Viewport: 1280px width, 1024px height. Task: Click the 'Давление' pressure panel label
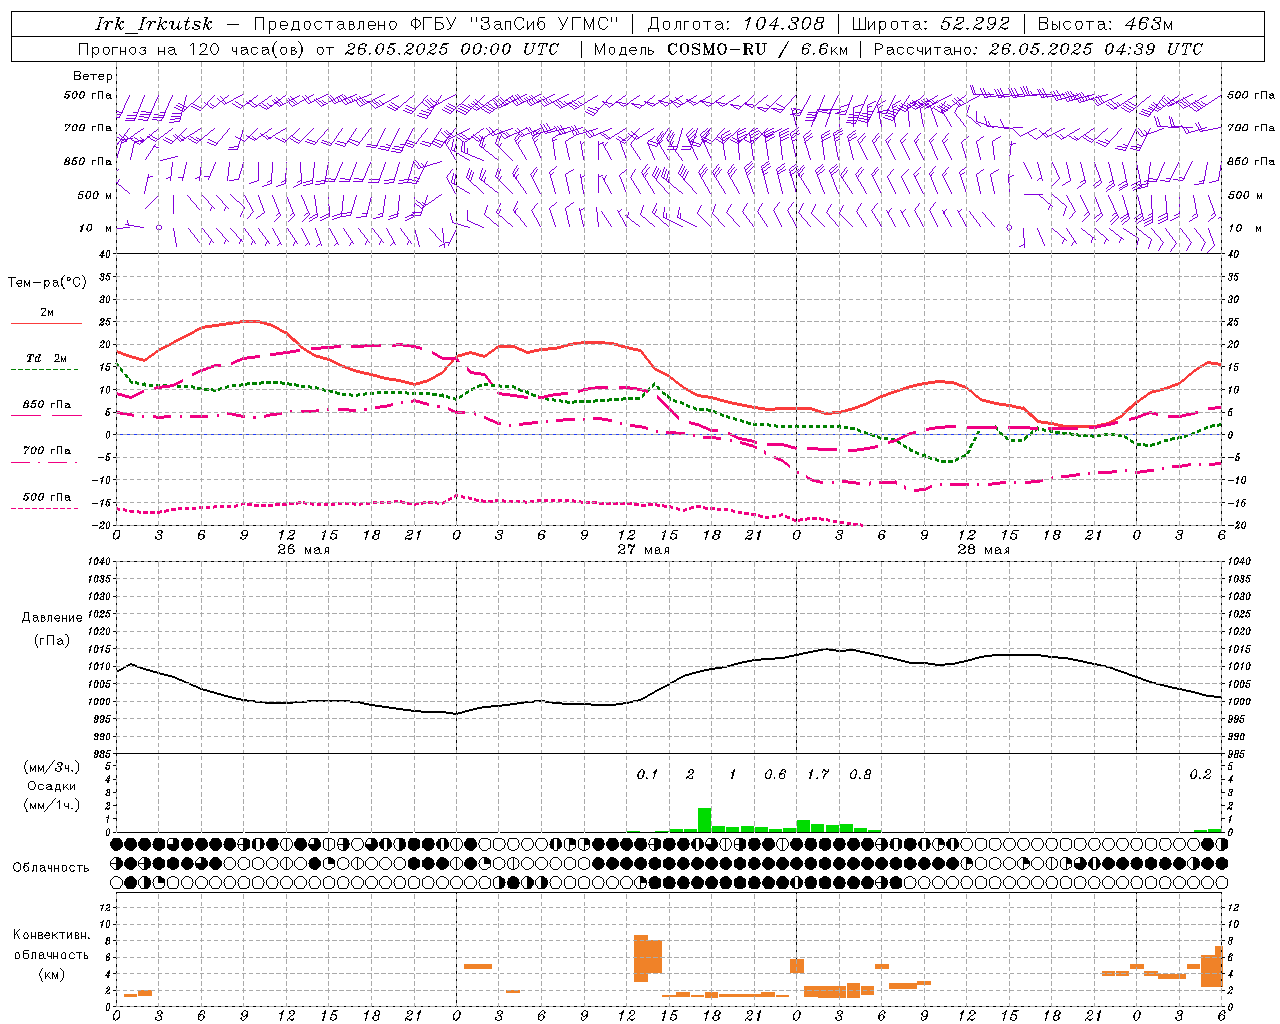coord(52,618)
